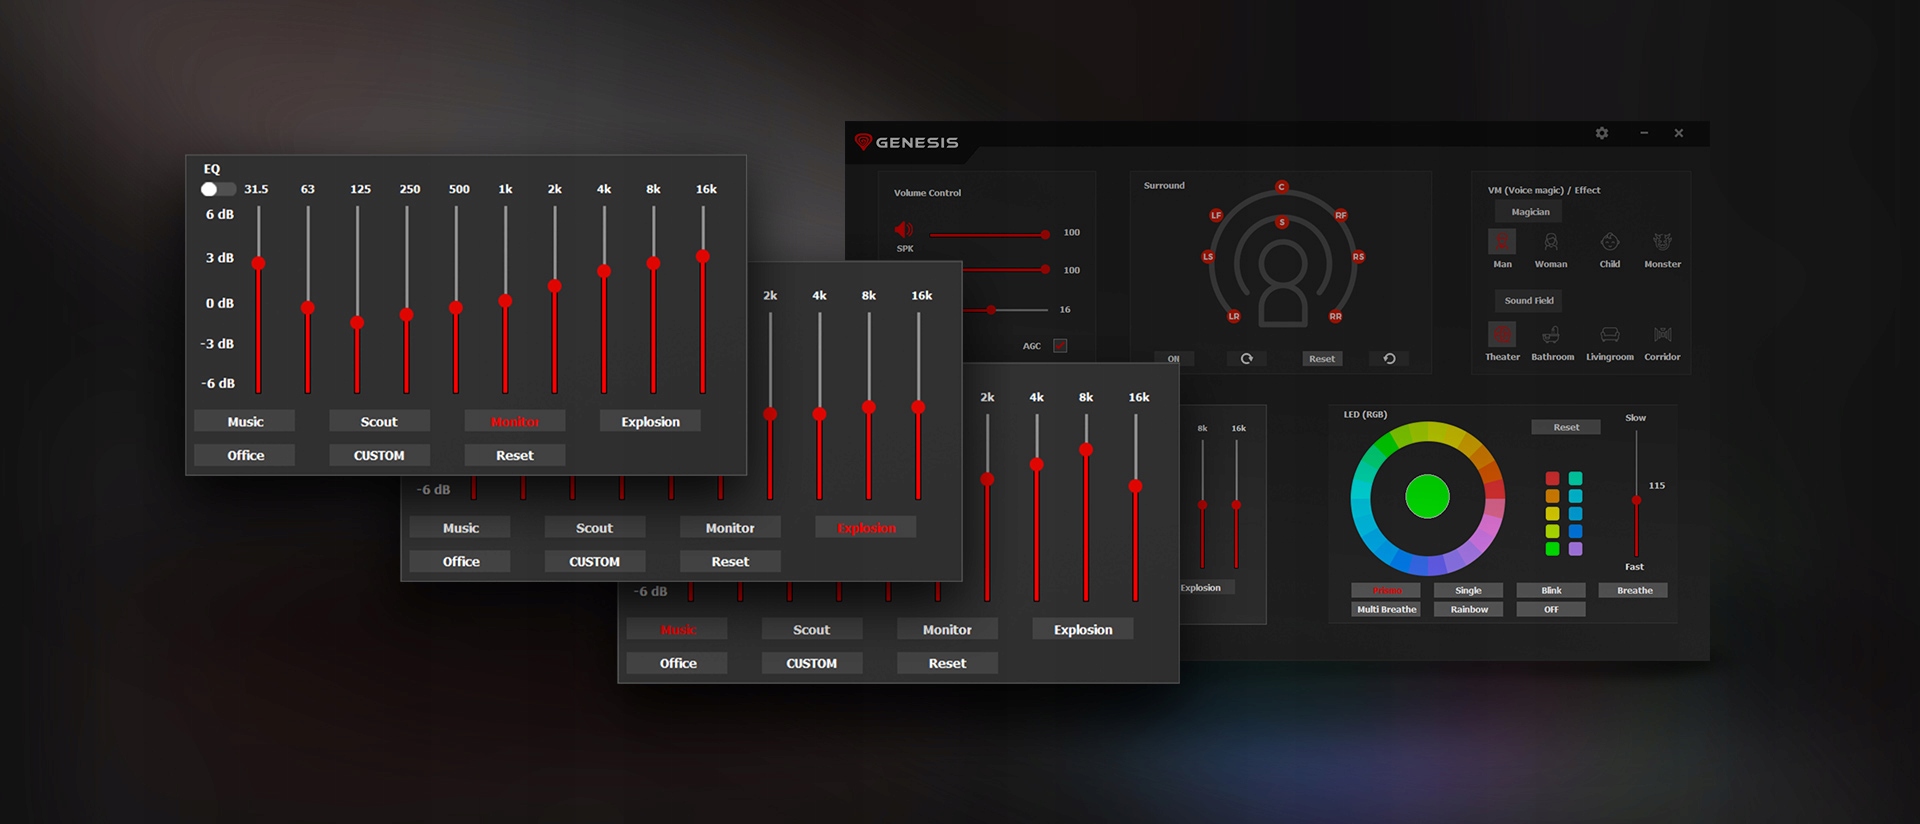Click red Monitor preset in front EQ panel
Screen dimensions: 1920x824
coord(515,422)
